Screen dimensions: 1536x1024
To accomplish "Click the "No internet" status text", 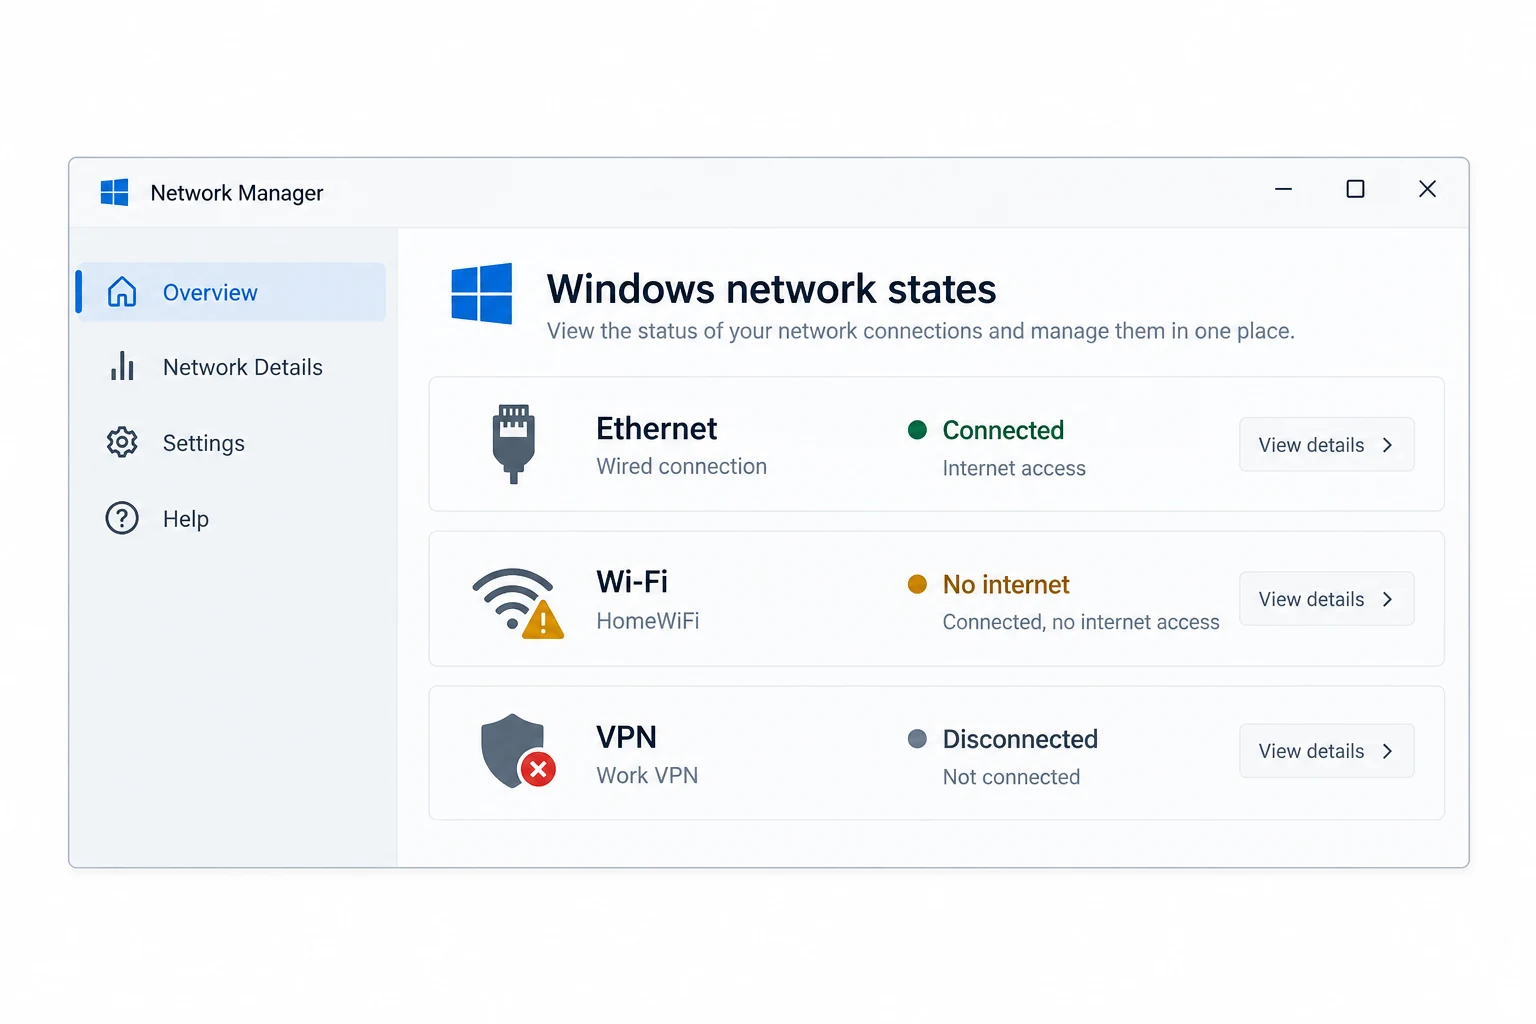I will (x=1006, y=584).
